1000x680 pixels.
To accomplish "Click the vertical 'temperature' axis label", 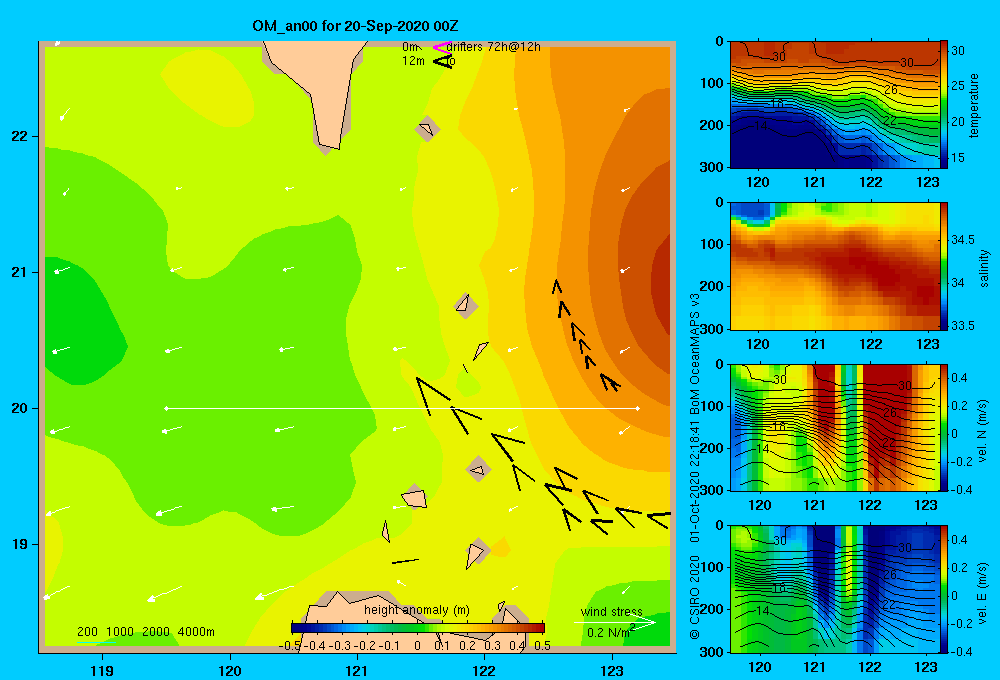I will pyautogui.click(x=974, y=105).
